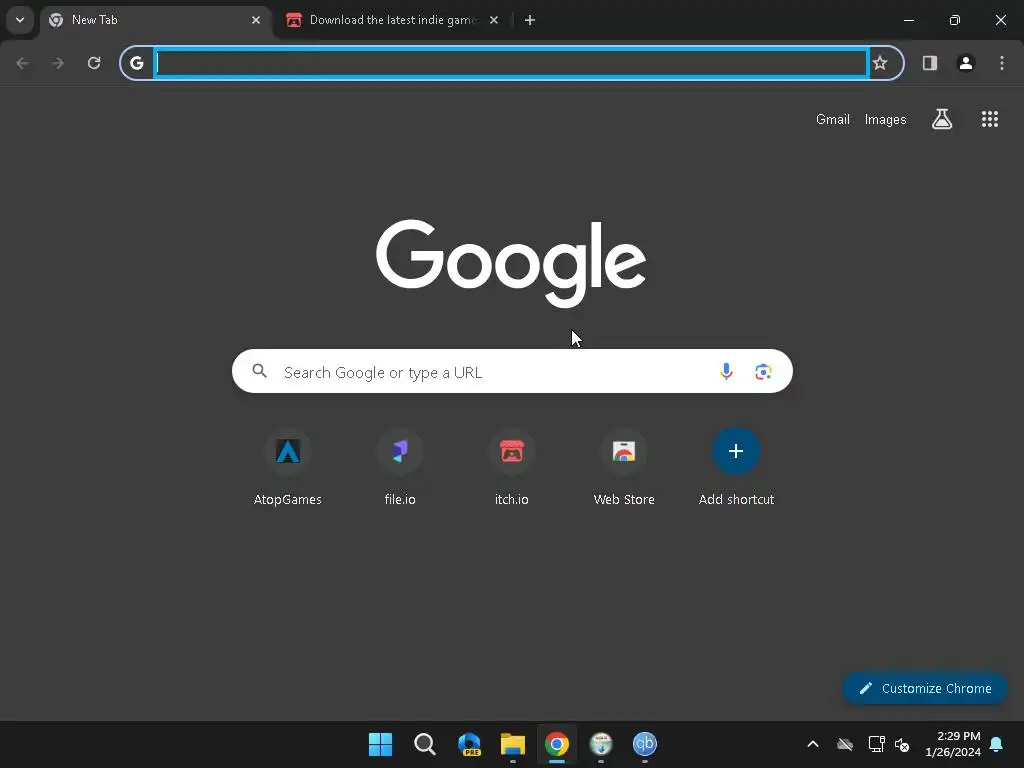The height and width of the screenshot is (768, 1024).
Task: Click the Search Google or type a URL box
Action: click(512, 371)
